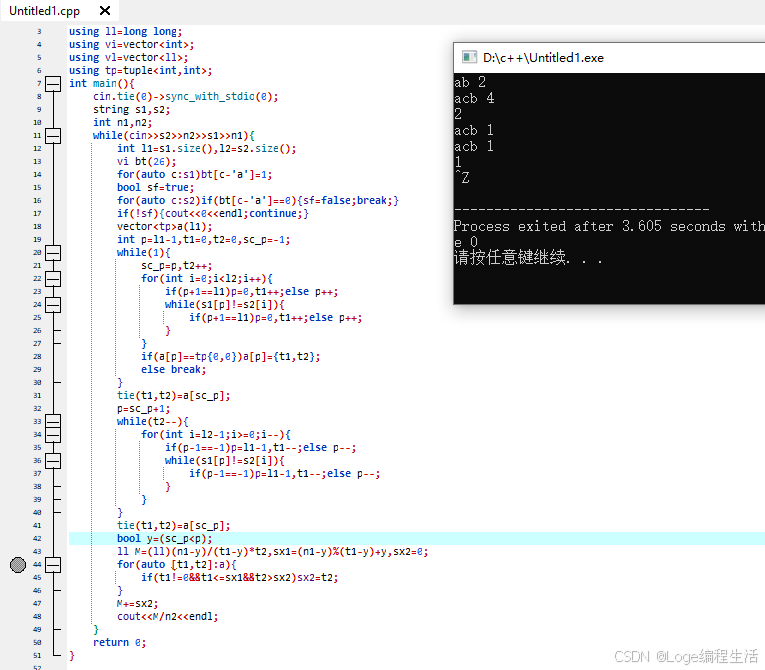Click 'acb 4' line in console output
The width and height of the screenshot is (765, 670).
tap(474, 98)
